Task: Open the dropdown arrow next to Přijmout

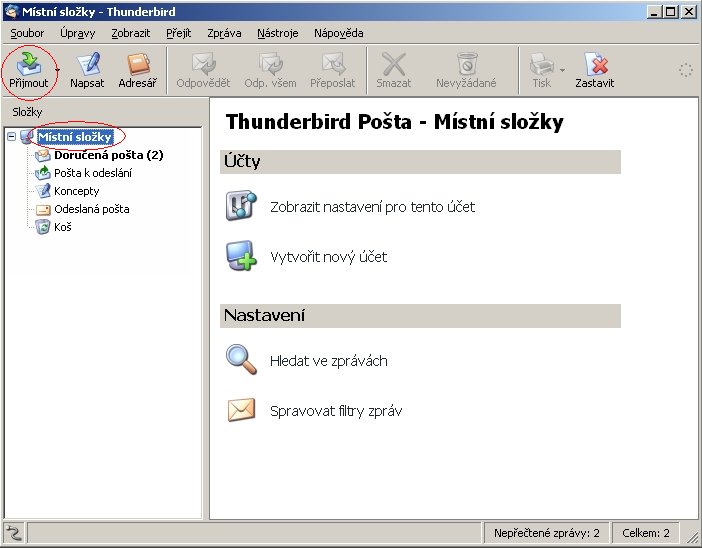Action: point(57,70)
